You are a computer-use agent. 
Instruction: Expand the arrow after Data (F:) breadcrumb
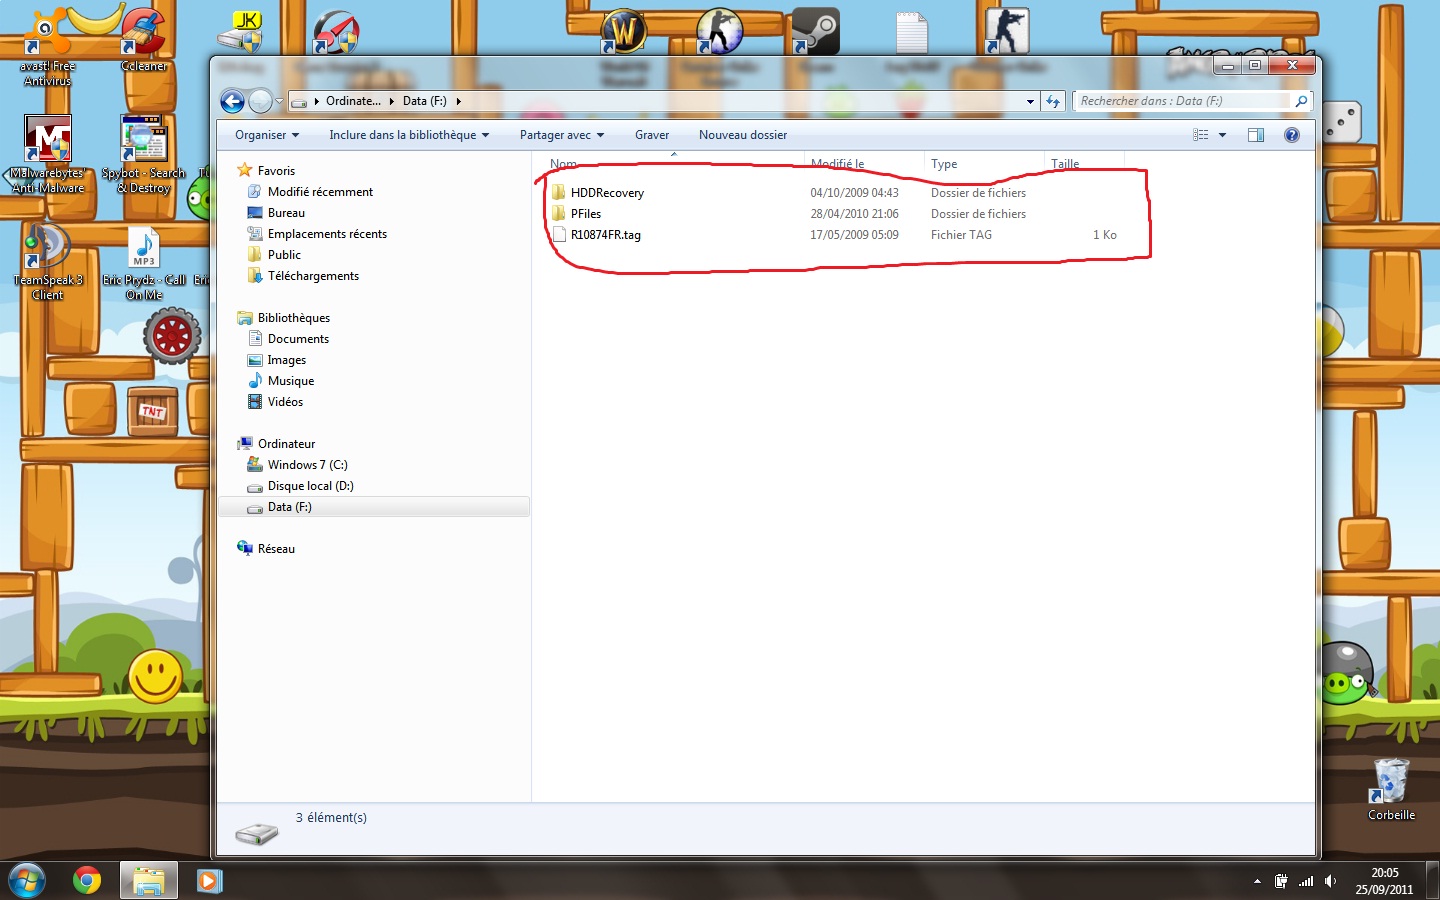(459, 101)
